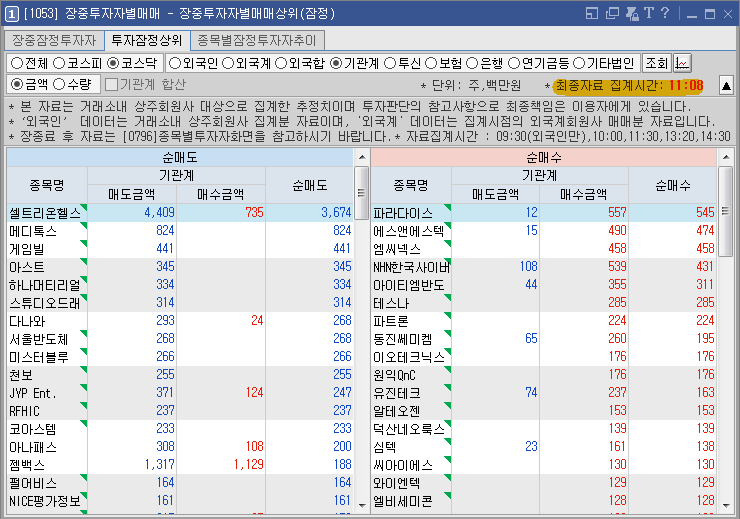Click the 순매도 column header on left table
This screenshot has width=740, height=519.
point(310,185)
